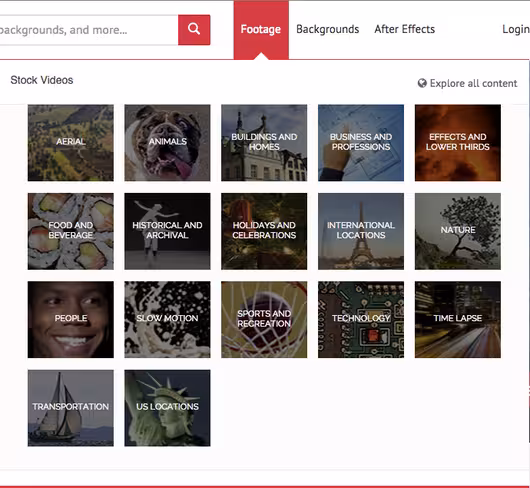
Task: Open Sports and Recreation category
Action: click(x=264, y=319)
